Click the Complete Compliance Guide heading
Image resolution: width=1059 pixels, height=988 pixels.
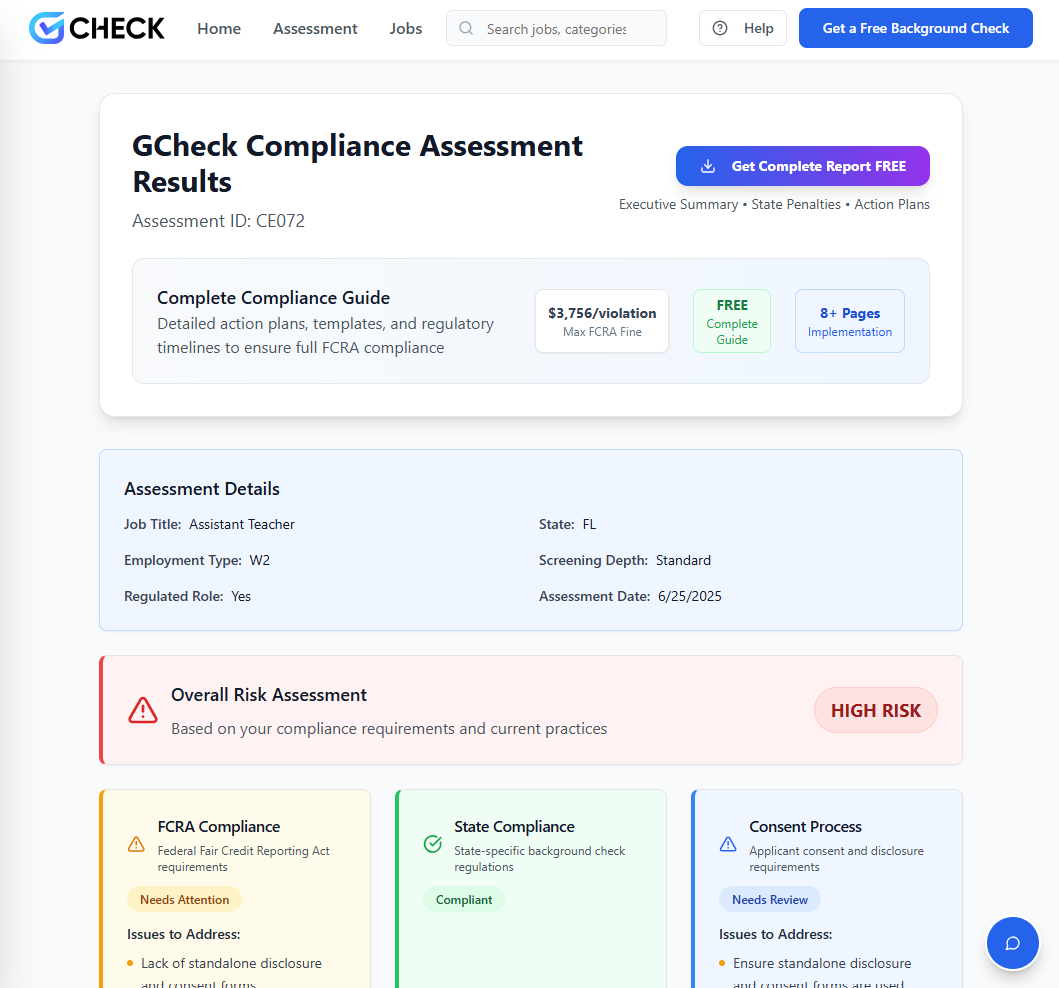274,298
